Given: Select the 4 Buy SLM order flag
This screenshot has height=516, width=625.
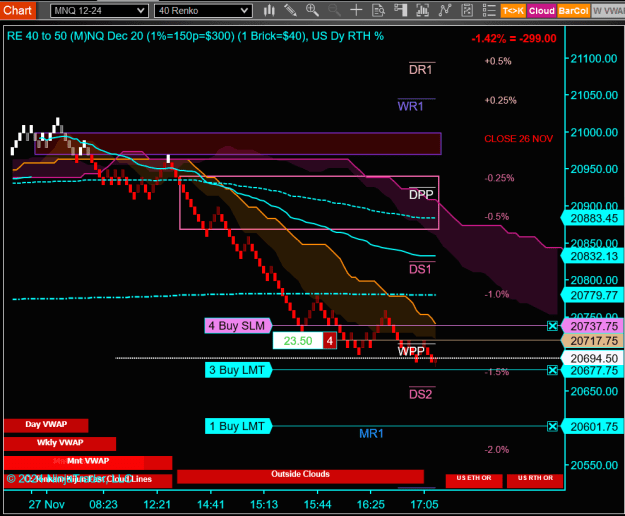Looking at the screenshot, I should [x=238, y=326].
